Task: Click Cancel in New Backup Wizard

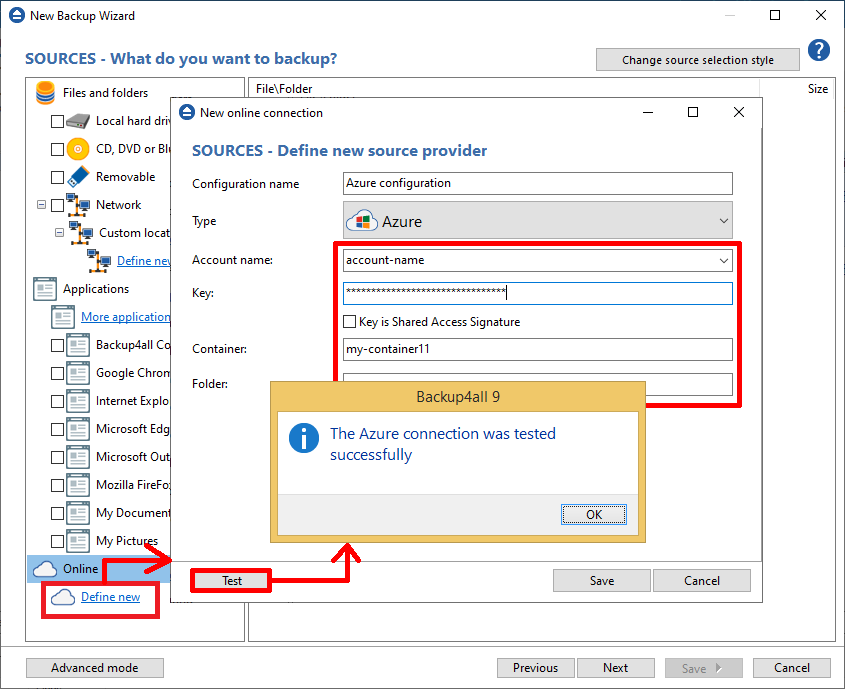Action: pos(792,668)
